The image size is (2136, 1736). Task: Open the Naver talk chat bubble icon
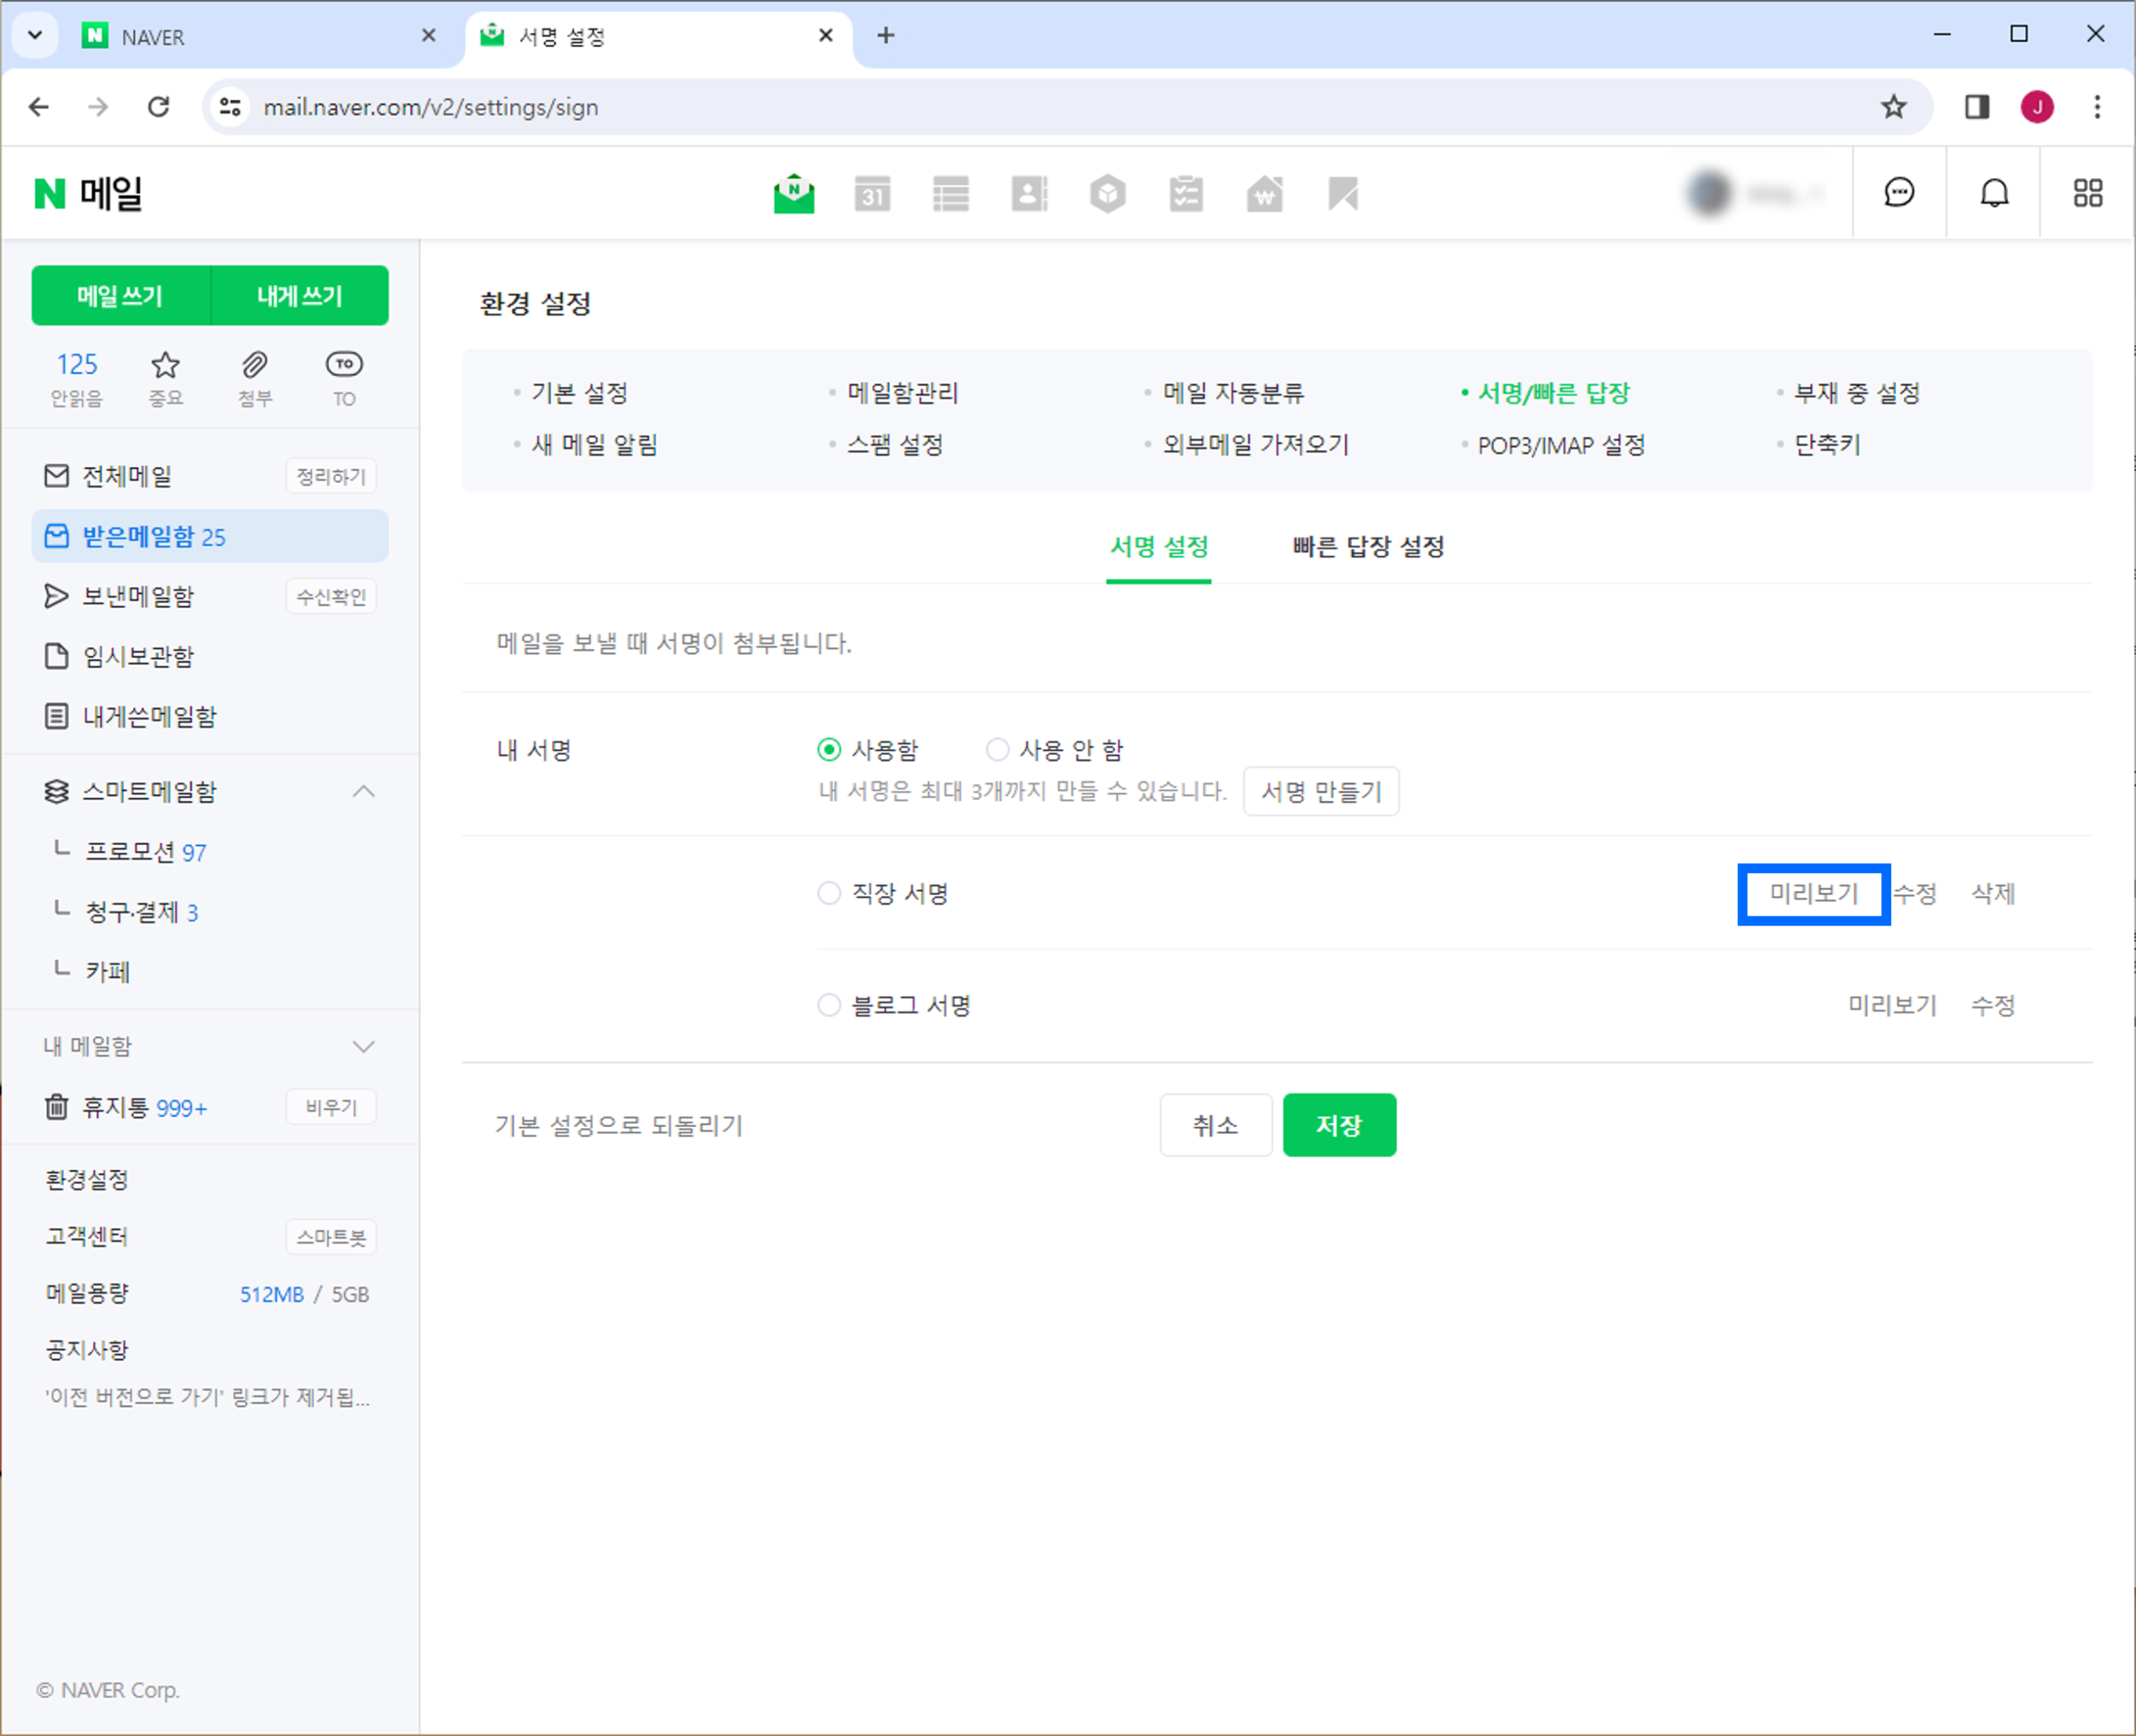[x=1898, y=193]
